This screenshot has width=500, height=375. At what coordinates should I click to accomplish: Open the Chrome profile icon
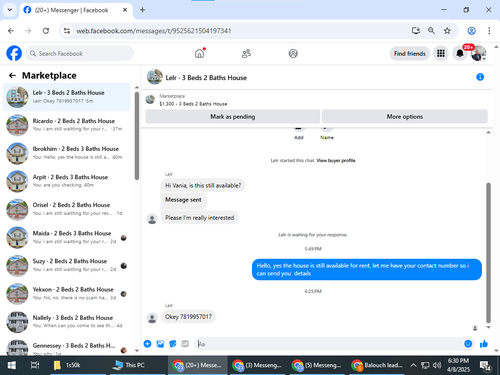tap(471, 31)
